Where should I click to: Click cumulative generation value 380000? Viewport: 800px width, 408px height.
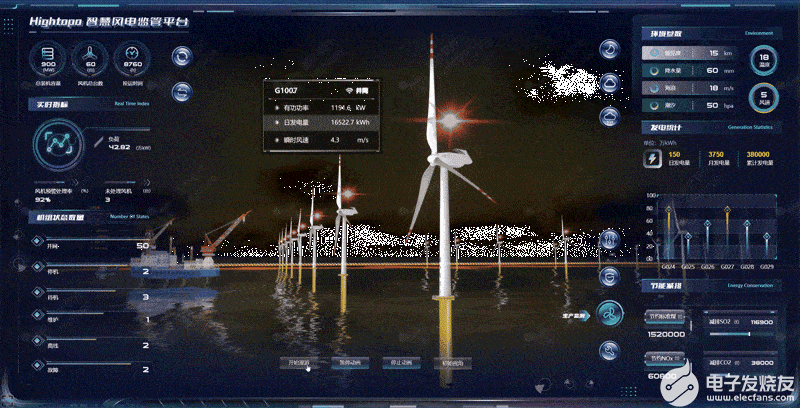click(758, 154)
